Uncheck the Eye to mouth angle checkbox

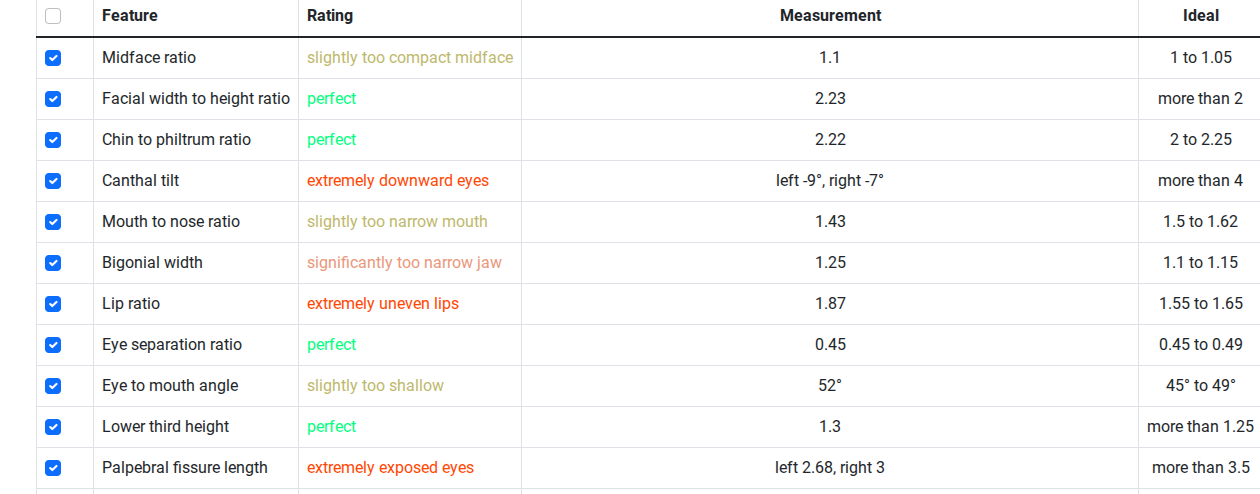tap(53, 386)
